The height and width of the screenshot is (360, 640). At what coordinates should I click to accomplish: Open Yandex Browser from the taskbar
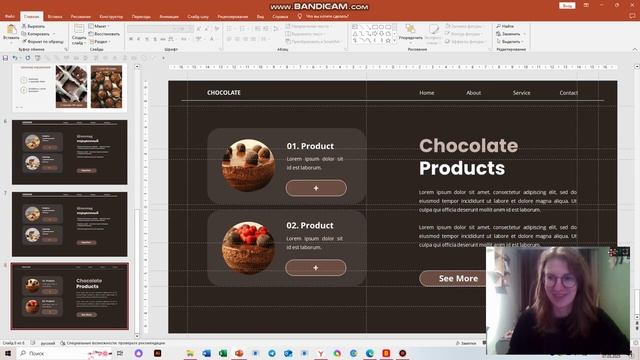coord(321,353)
